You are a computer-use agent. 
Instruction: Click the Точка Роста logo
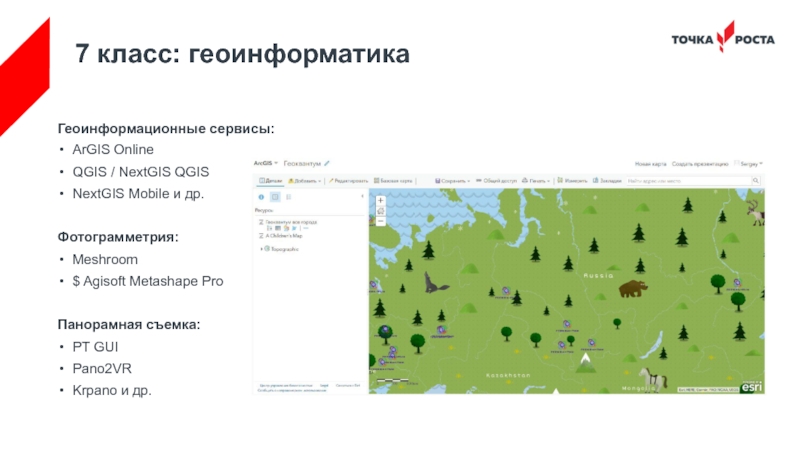coord(723,37)
